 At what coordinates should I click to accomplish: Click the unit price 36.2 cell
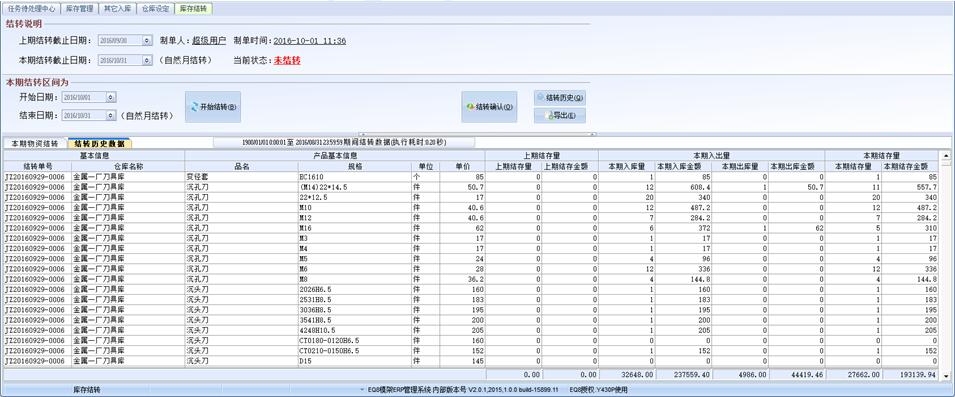click(462, 279)
